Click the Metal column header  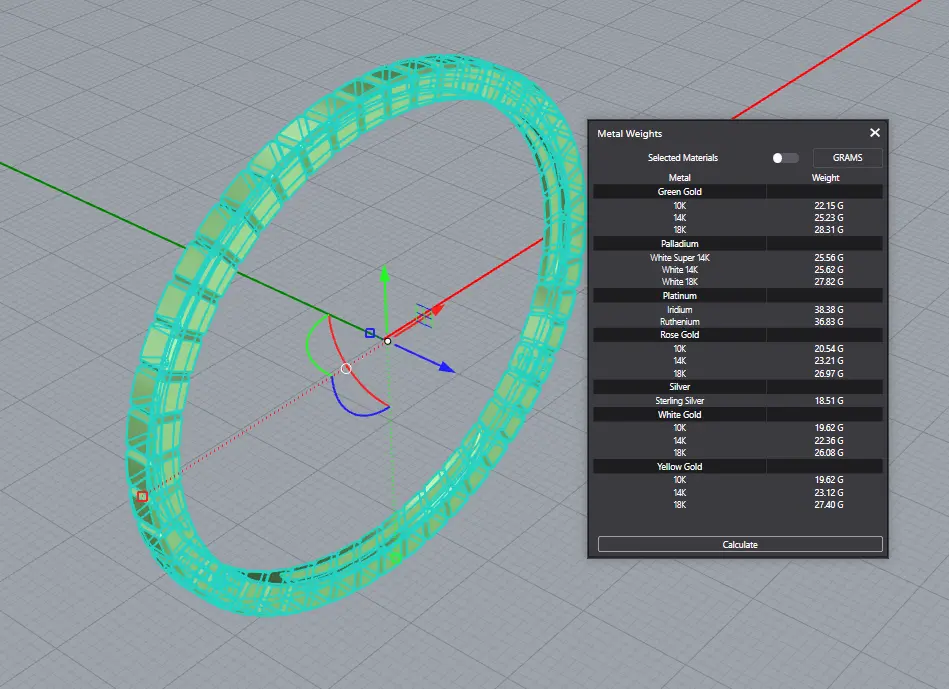[679, 178]
